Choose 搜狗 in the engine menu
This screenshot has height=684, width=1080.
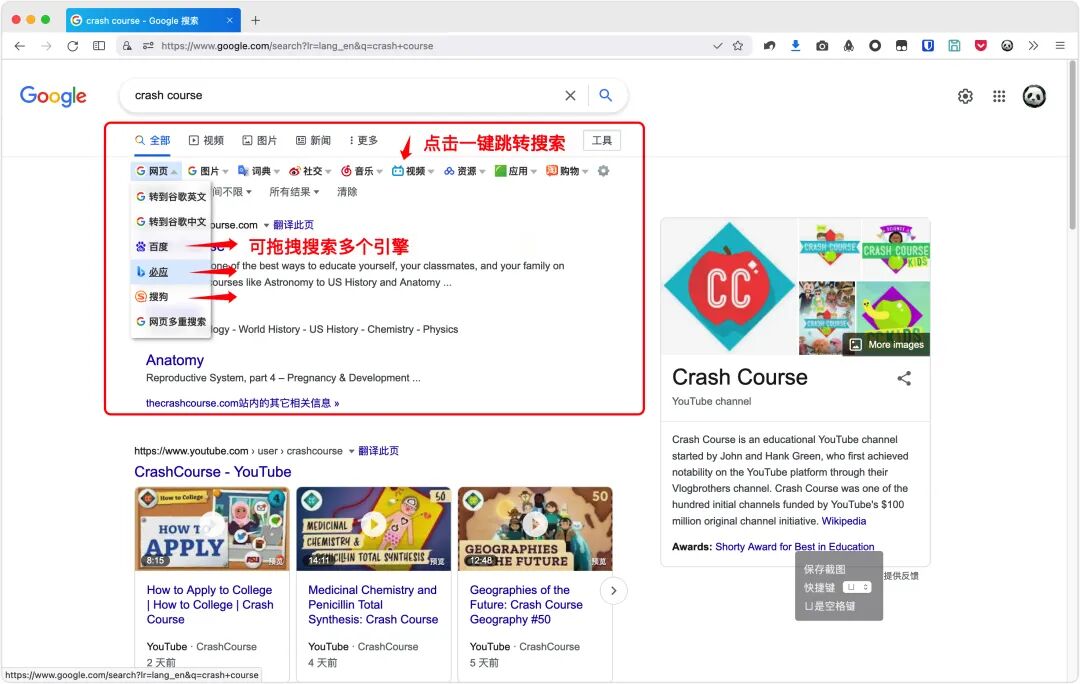click(171, 297)
